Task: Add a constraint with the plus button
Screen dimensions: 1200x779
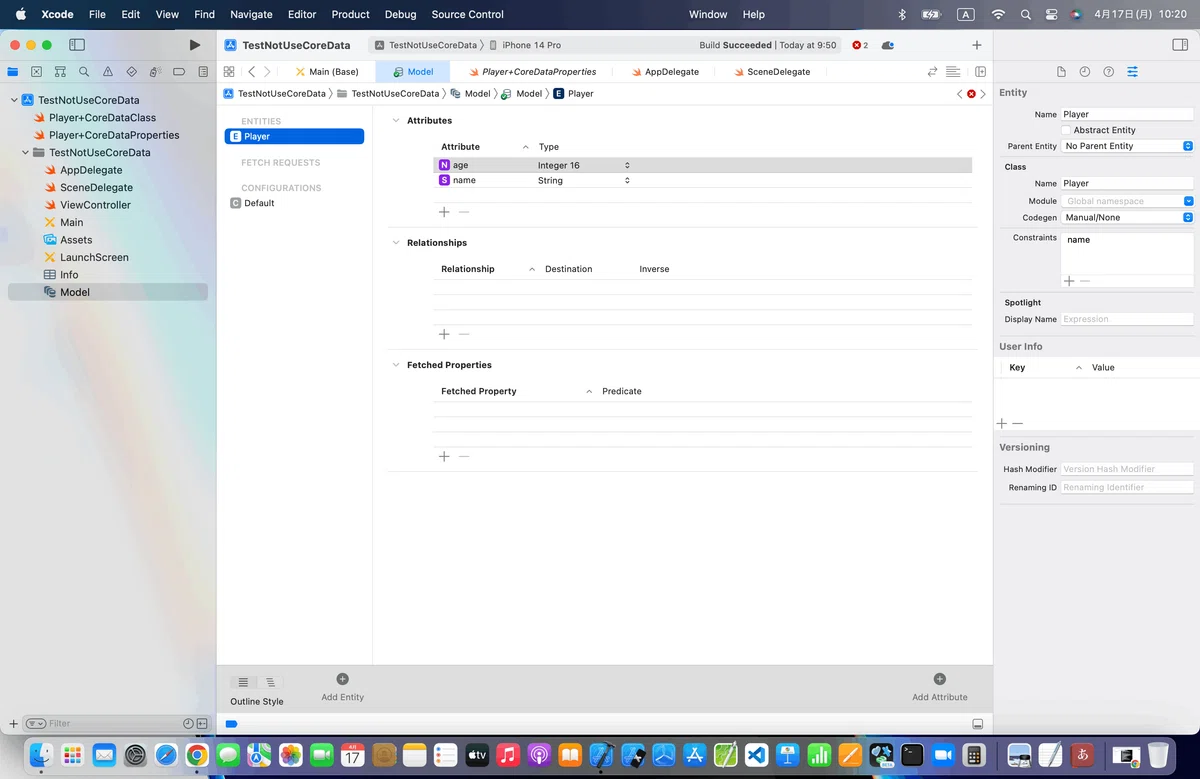Action: coord(1069,281)
